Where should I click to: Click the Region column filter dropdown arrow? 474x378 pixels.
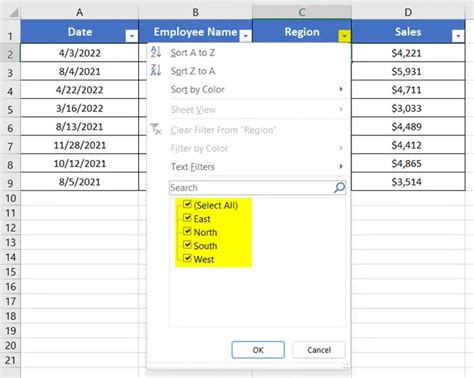coord(344,36)
